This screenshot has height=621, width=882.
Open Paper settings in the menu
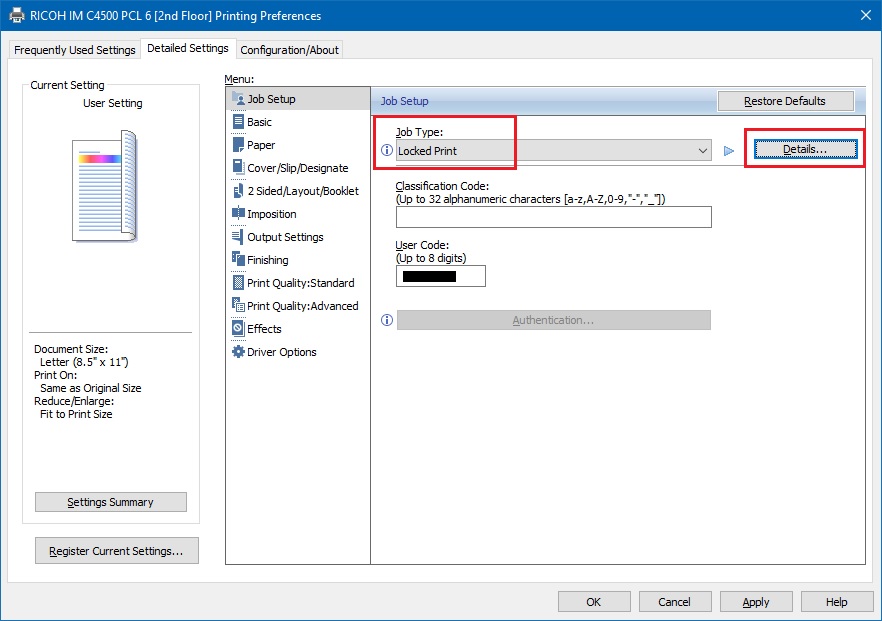pos(298,145)
